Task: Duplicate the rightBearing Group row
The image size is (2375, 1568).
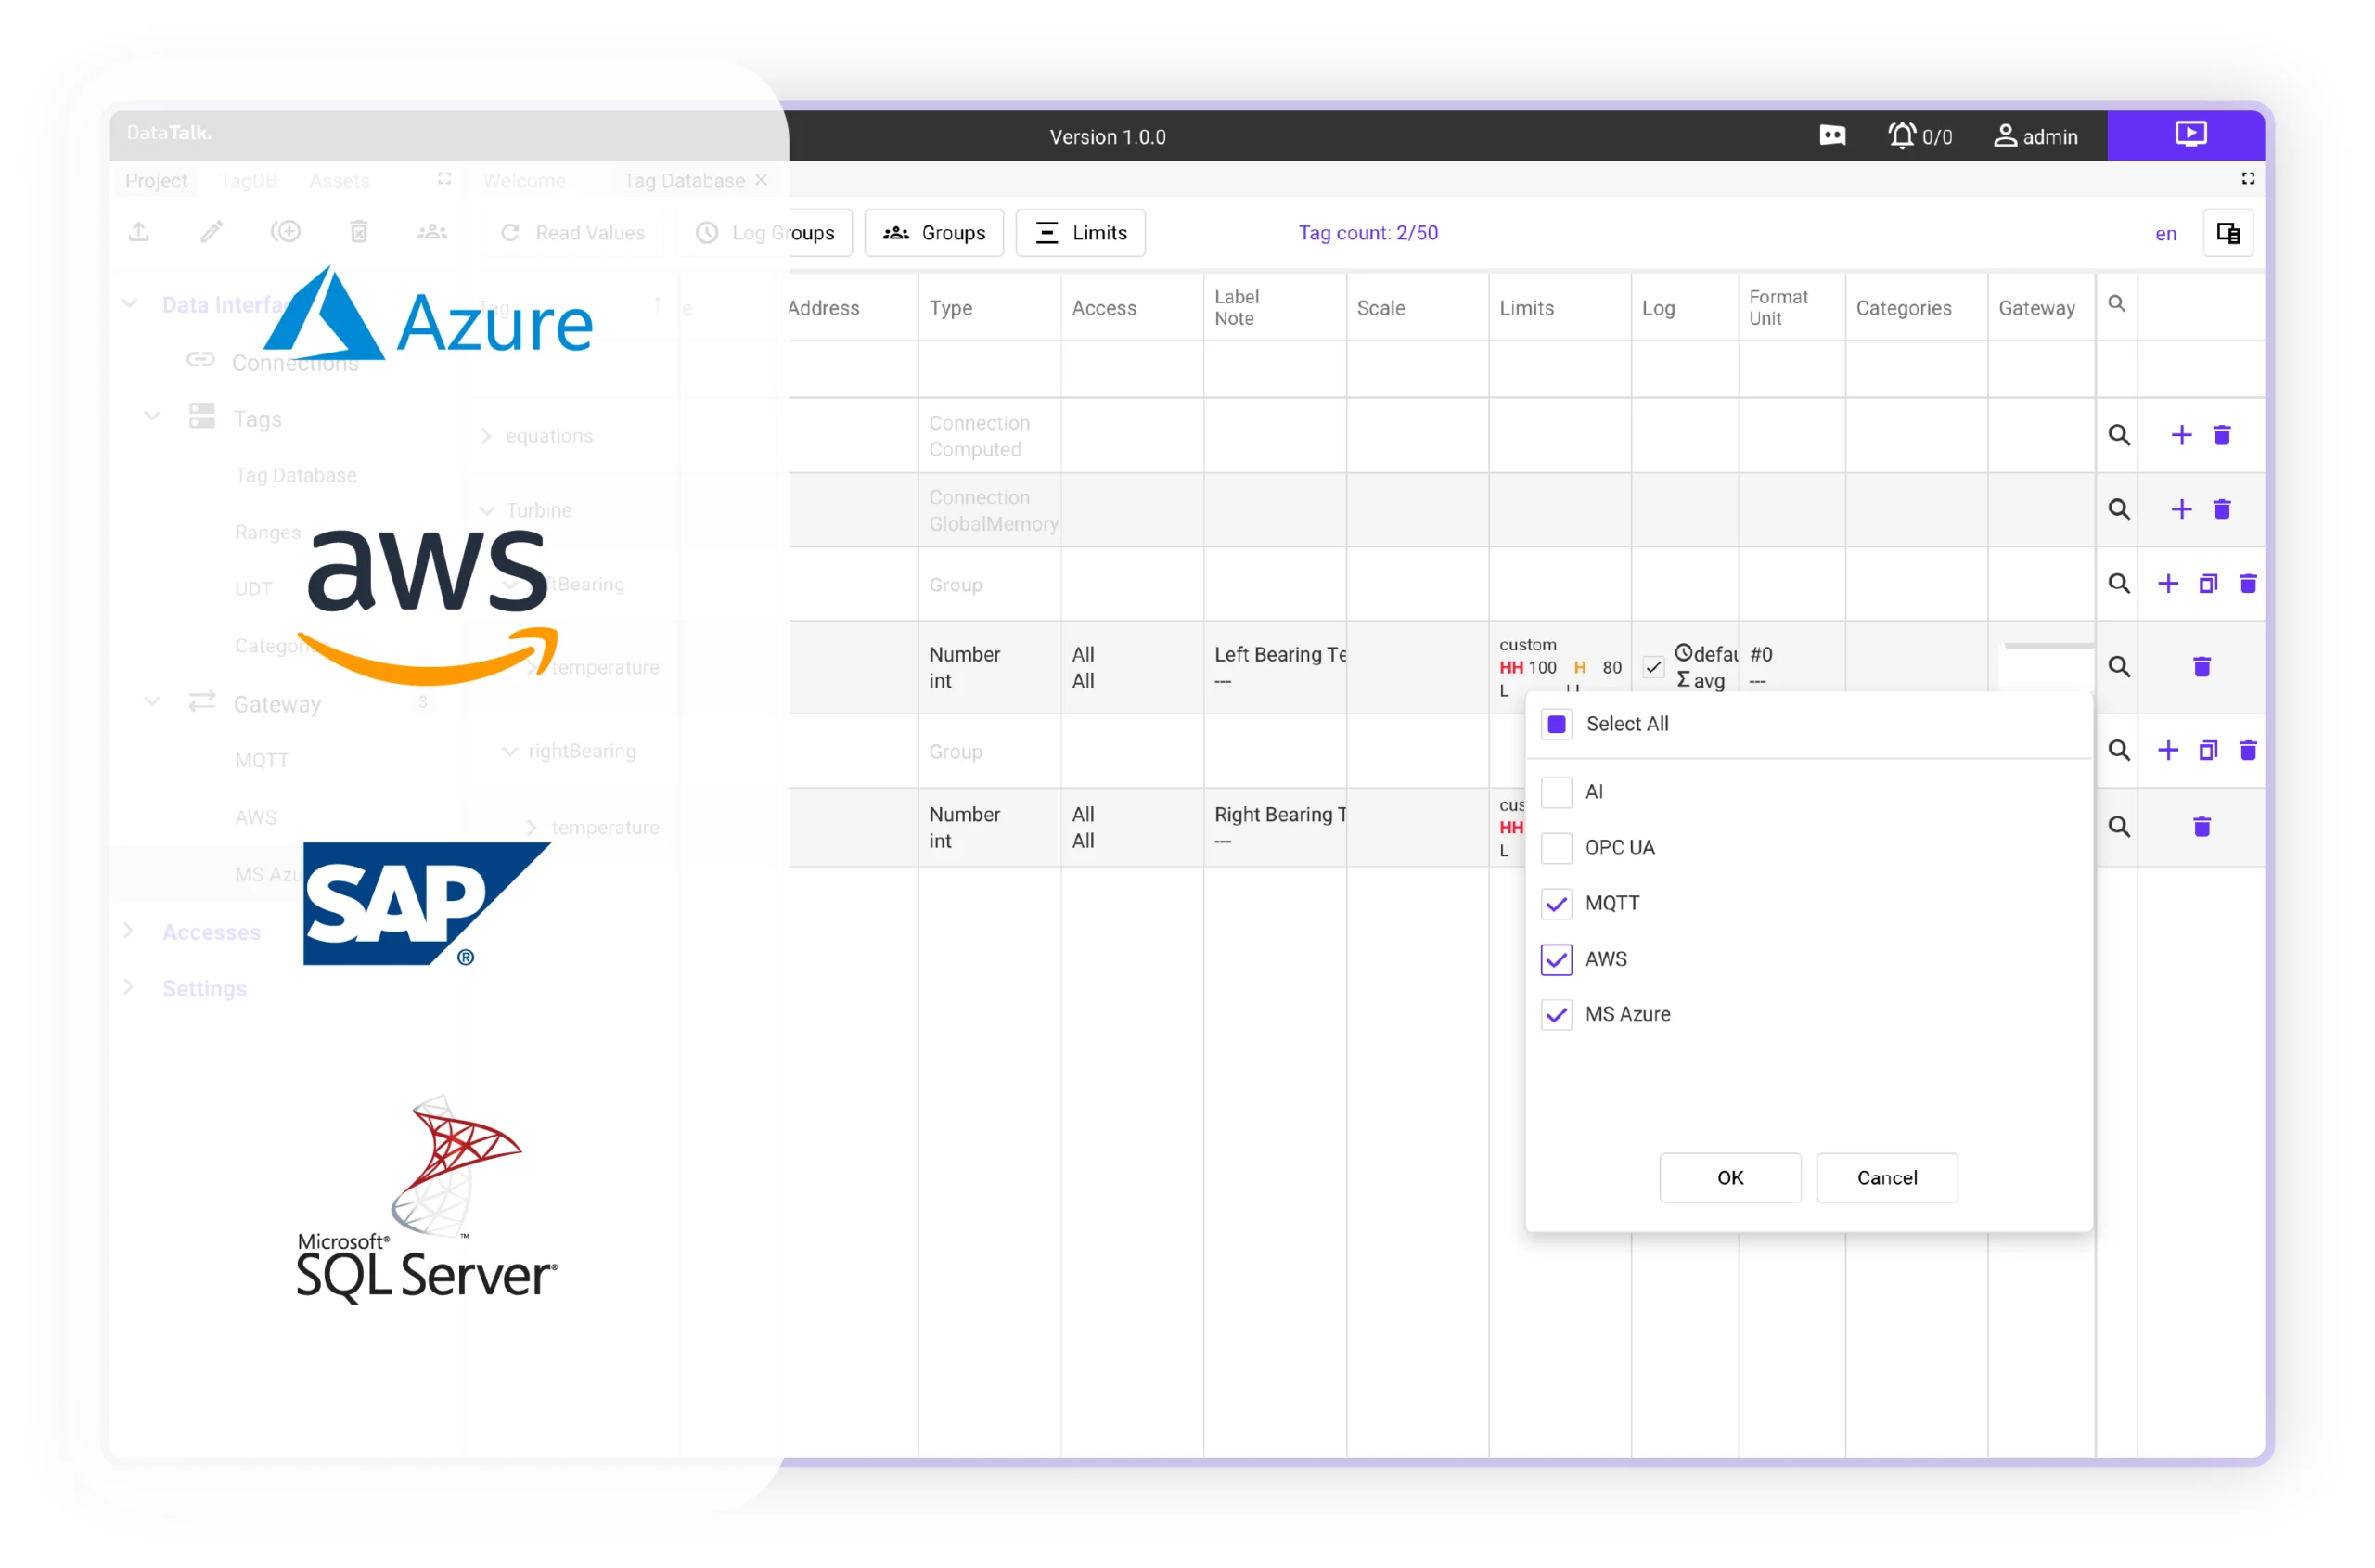Action: click(2208, 750)
